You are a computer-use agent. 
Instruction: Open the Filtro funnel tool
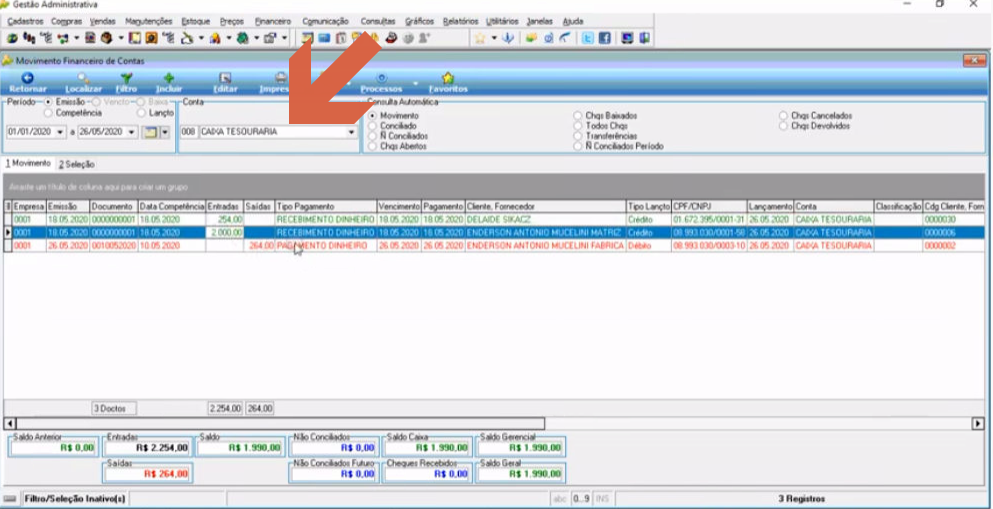pos(127,83)
